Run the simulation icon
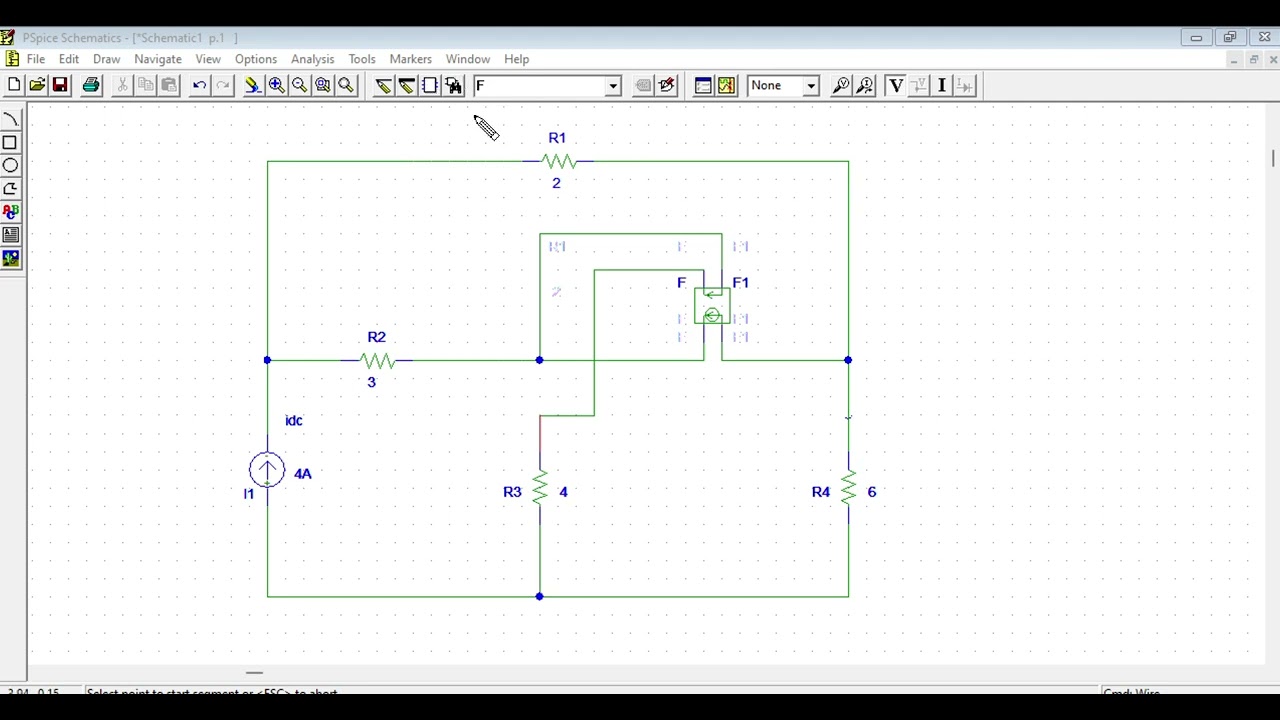Image resolution: width=1280 pixels, height=720 pixels. 726,86
